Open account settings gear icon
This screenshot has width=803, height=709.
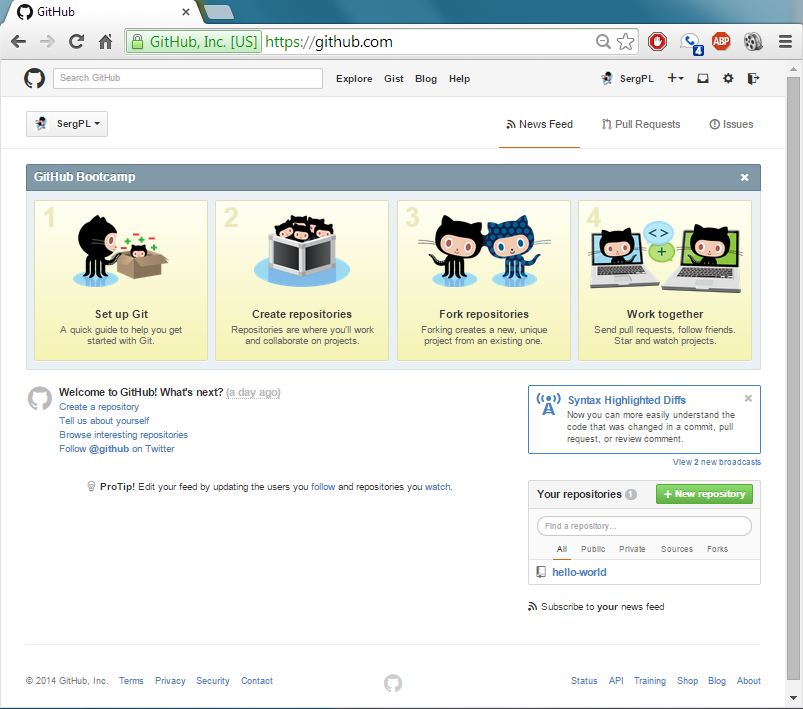(728, 78)
